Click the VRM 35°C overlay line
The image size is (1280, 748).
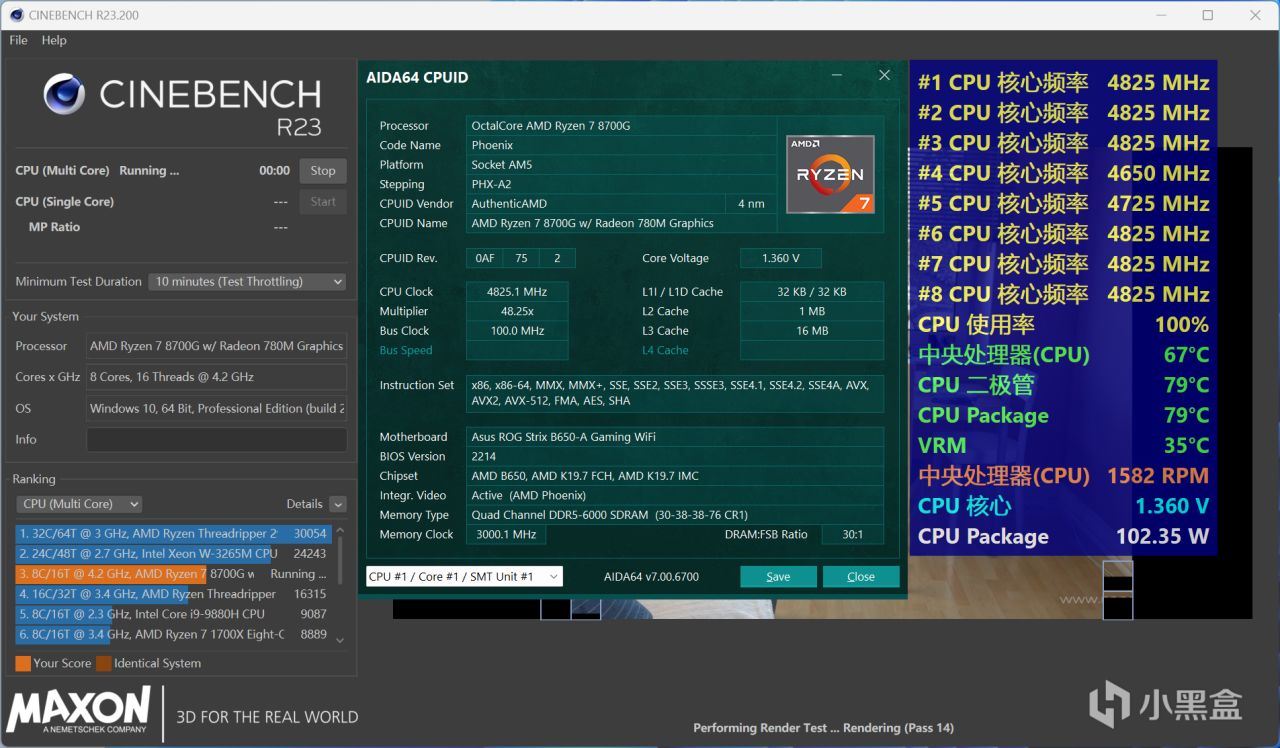click(1063, 445)
